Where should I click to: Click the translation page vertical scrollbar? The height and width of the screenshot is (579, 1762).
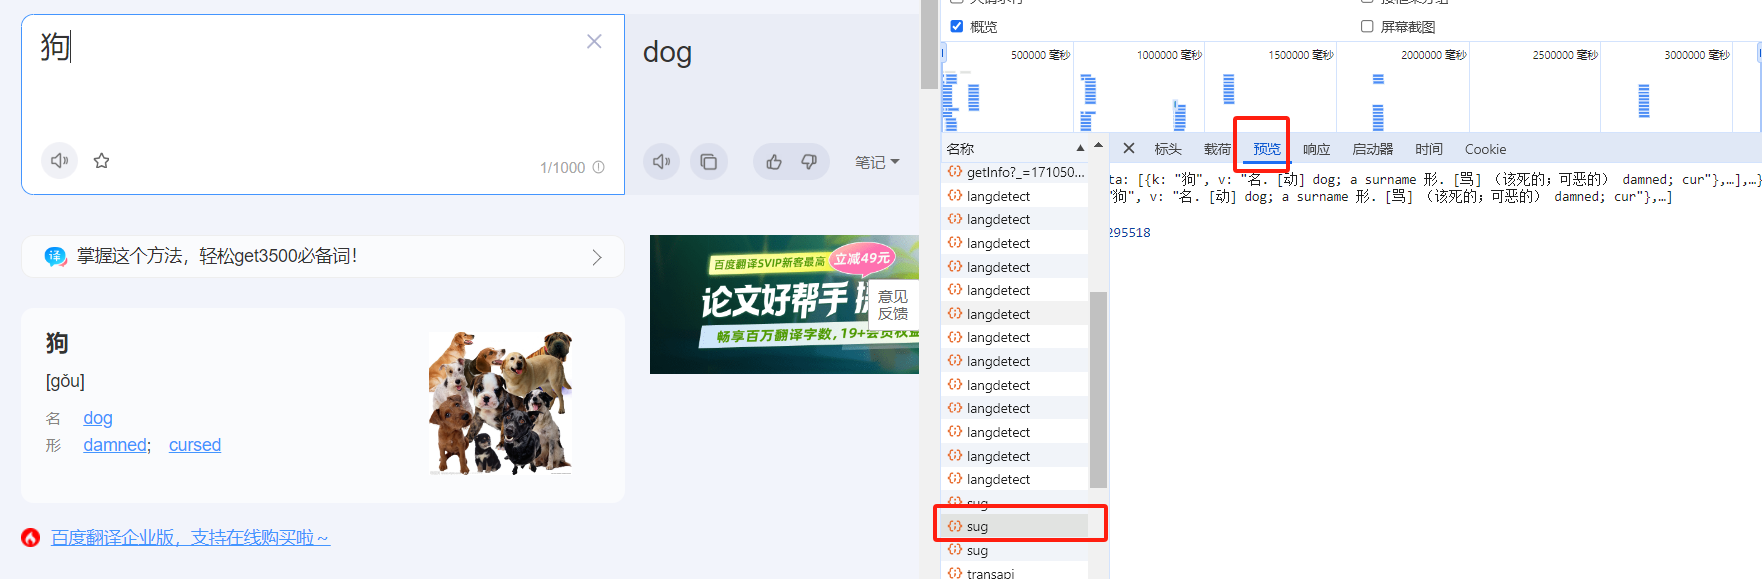(929, 45)
